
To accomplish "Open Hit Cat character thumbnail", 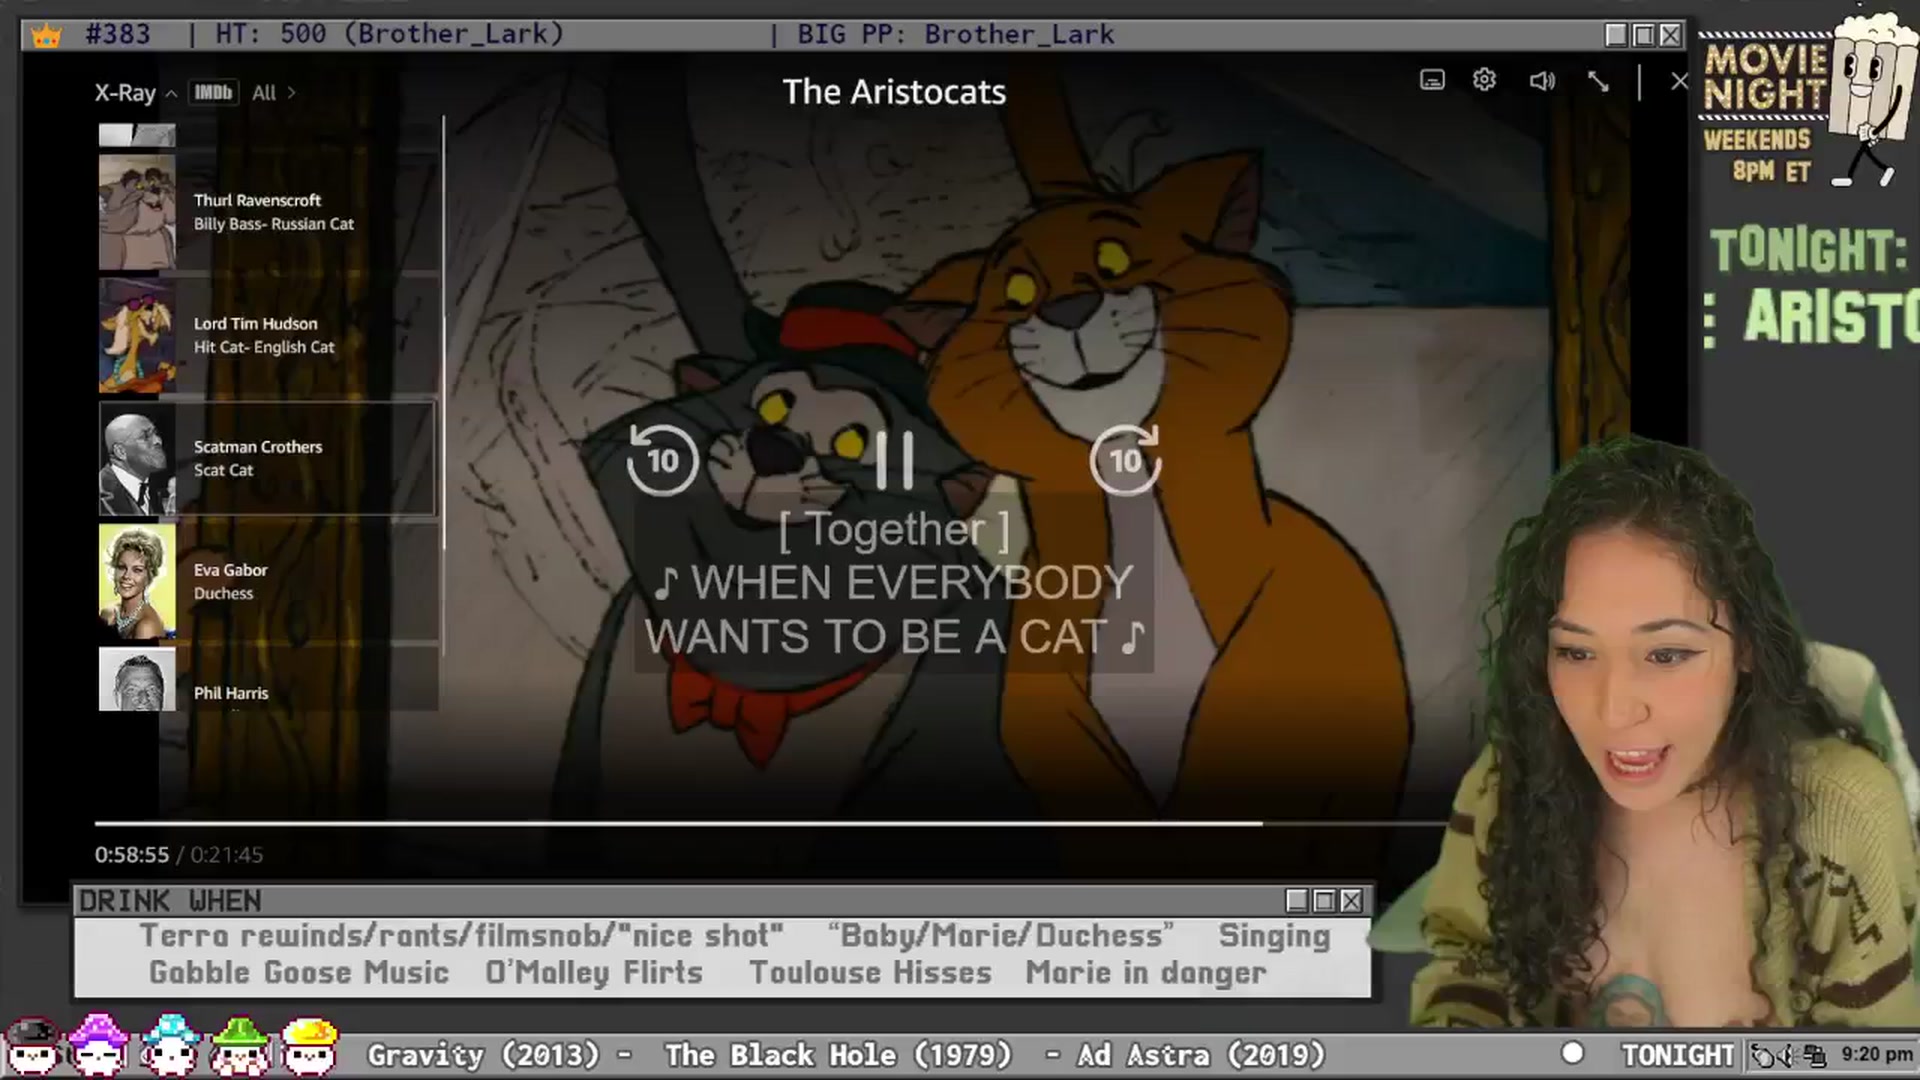I will coord(137,335).
